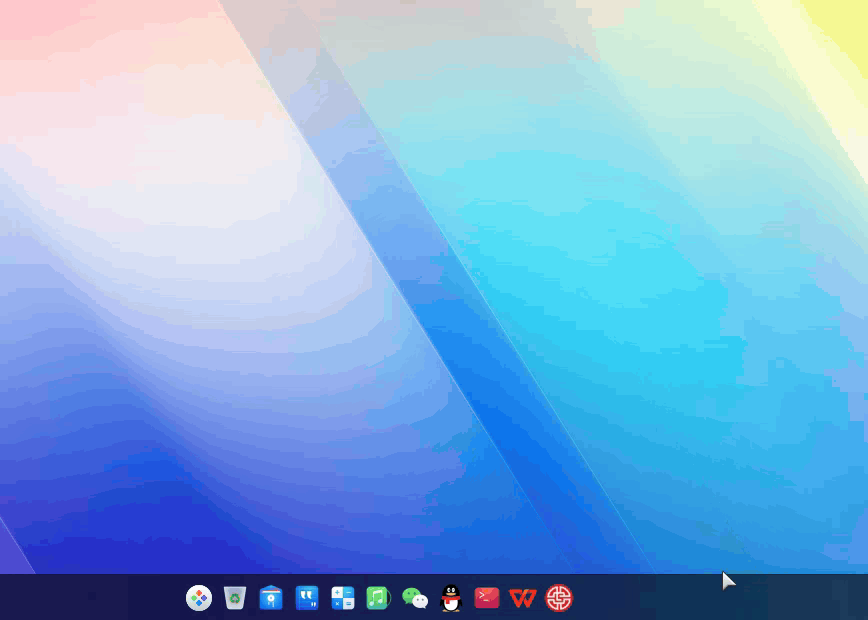
Task: Open the green music player
Action: click(379, 598)
